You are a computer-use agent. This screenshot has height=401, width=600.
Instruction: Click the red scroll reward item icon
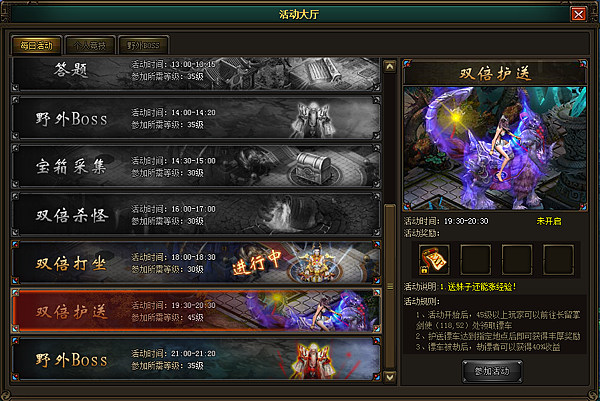click(434, 260)
